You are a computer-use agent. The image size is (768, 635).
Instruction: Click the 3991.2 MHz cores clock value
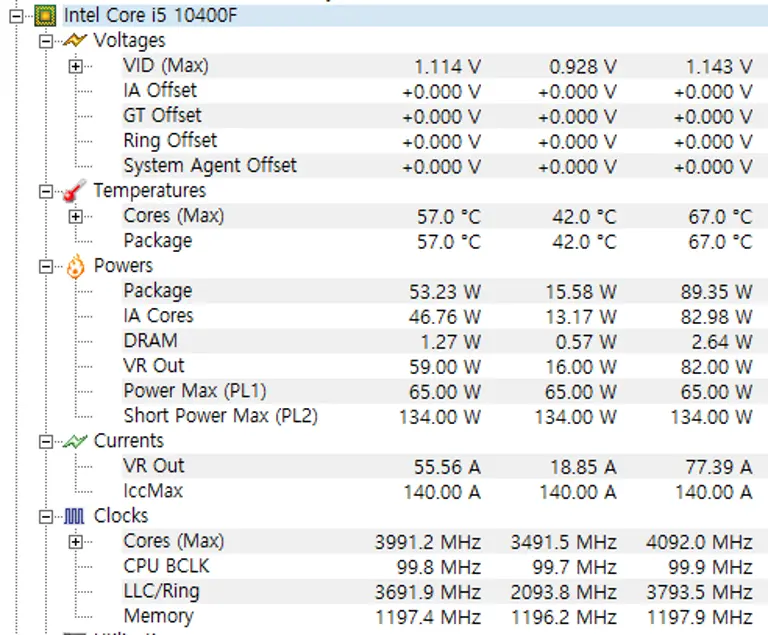[x=428, y=542]
